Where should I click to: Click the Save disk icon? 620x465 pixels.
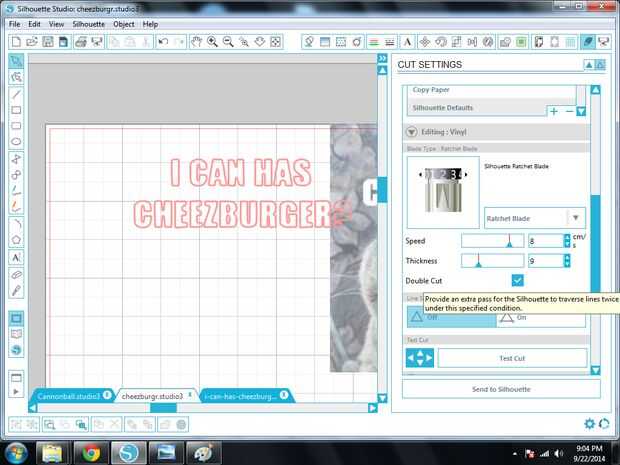[48, 42]
